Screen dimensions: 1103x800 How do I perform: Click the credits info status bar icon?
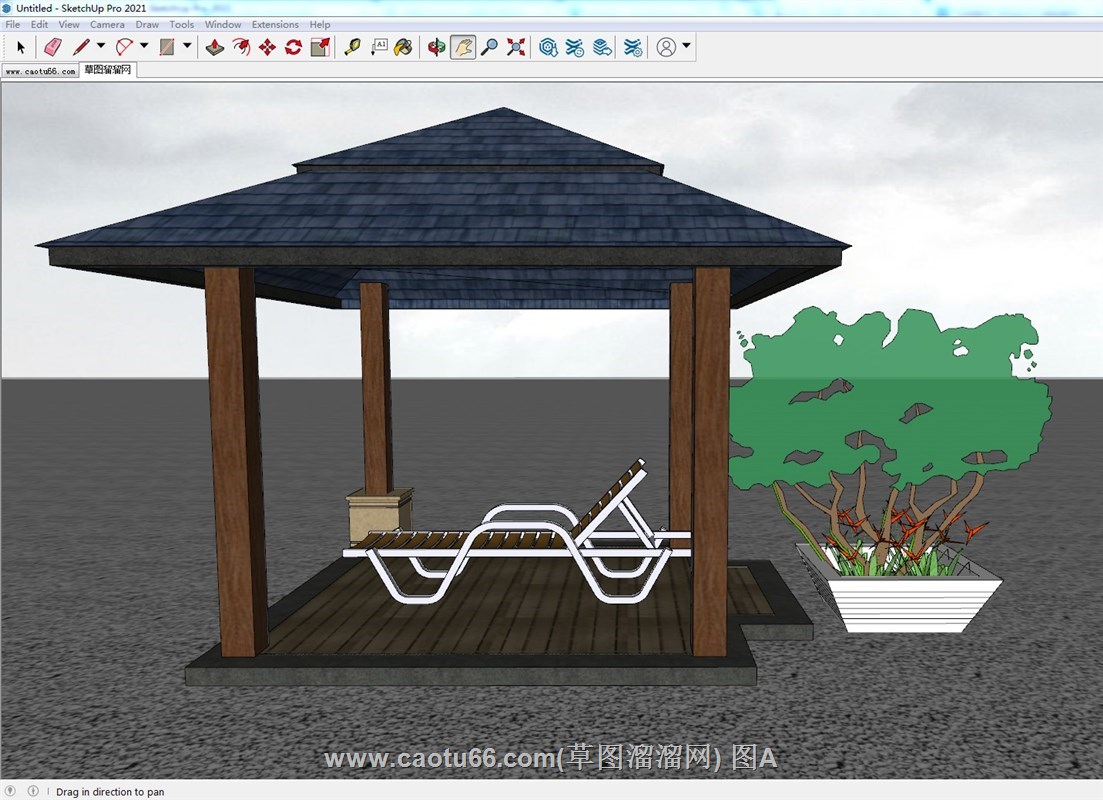32,792
